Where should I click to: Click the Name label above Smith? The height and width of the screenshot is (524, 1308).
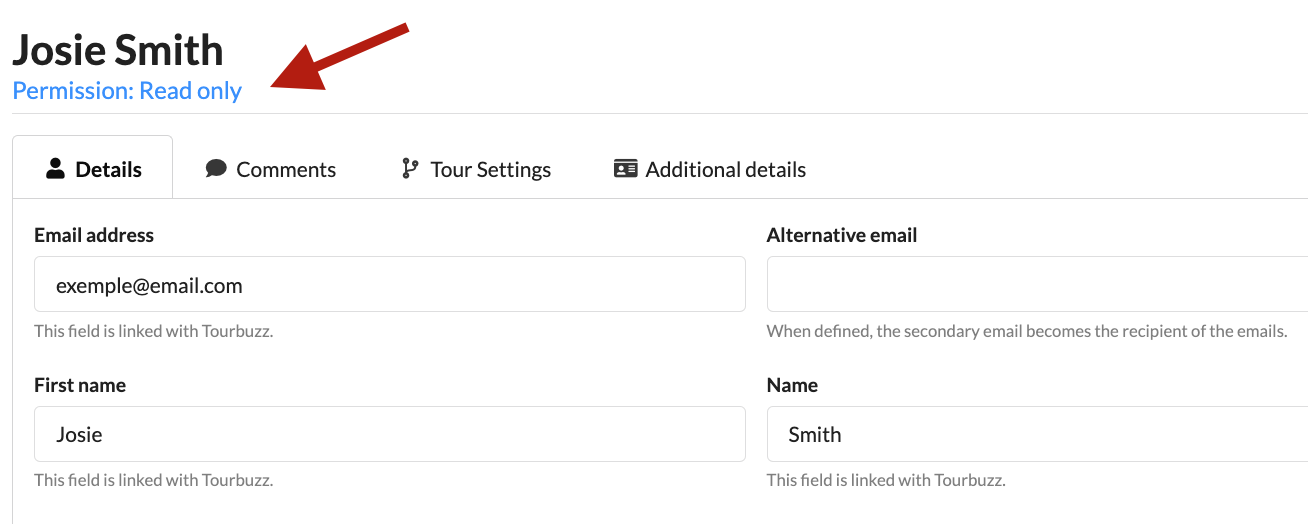pyautogui.click(x=792, y=385)
